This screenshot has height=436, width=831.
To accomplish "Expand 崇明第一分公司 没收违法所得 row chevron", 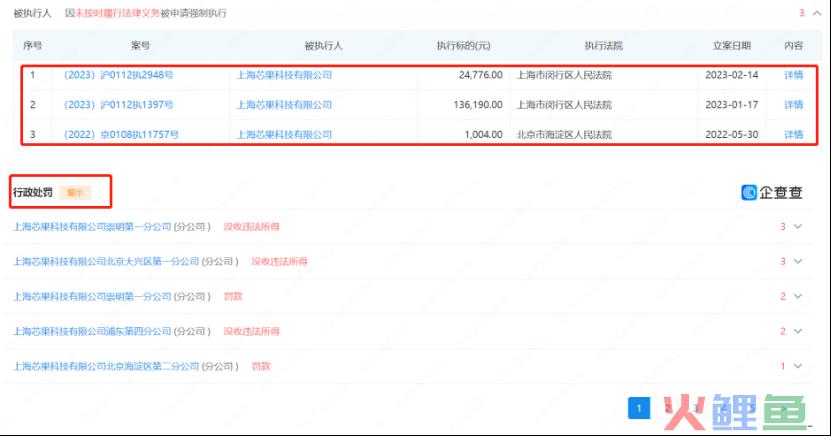I will point(798,227).
